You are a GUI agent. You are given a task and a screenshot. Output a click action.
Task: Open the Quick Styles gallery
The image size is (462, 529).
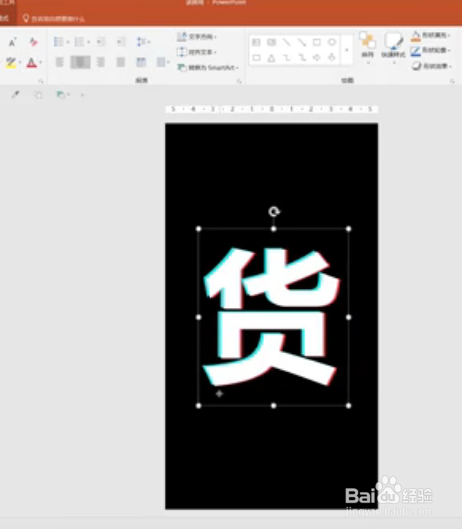(x=393, y=47)
